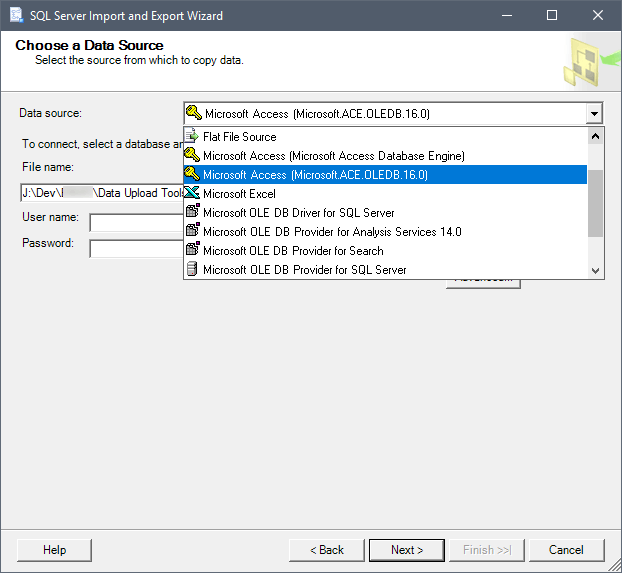Choose Flat File Source from the list
The height and width of the screenshot is (573, 622).
click(385, 137)
